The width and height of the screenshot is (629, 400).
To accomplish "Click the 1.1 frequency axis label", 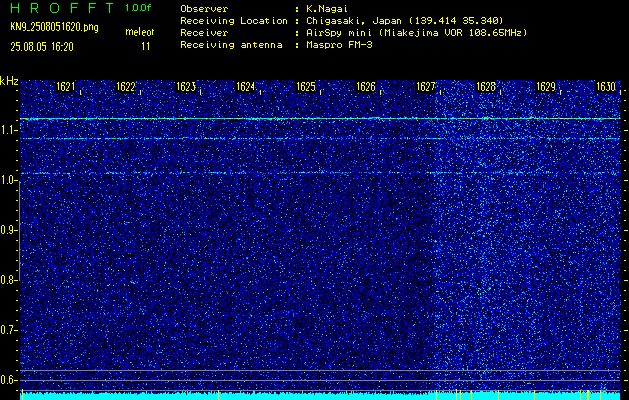I will click(8, 130).
